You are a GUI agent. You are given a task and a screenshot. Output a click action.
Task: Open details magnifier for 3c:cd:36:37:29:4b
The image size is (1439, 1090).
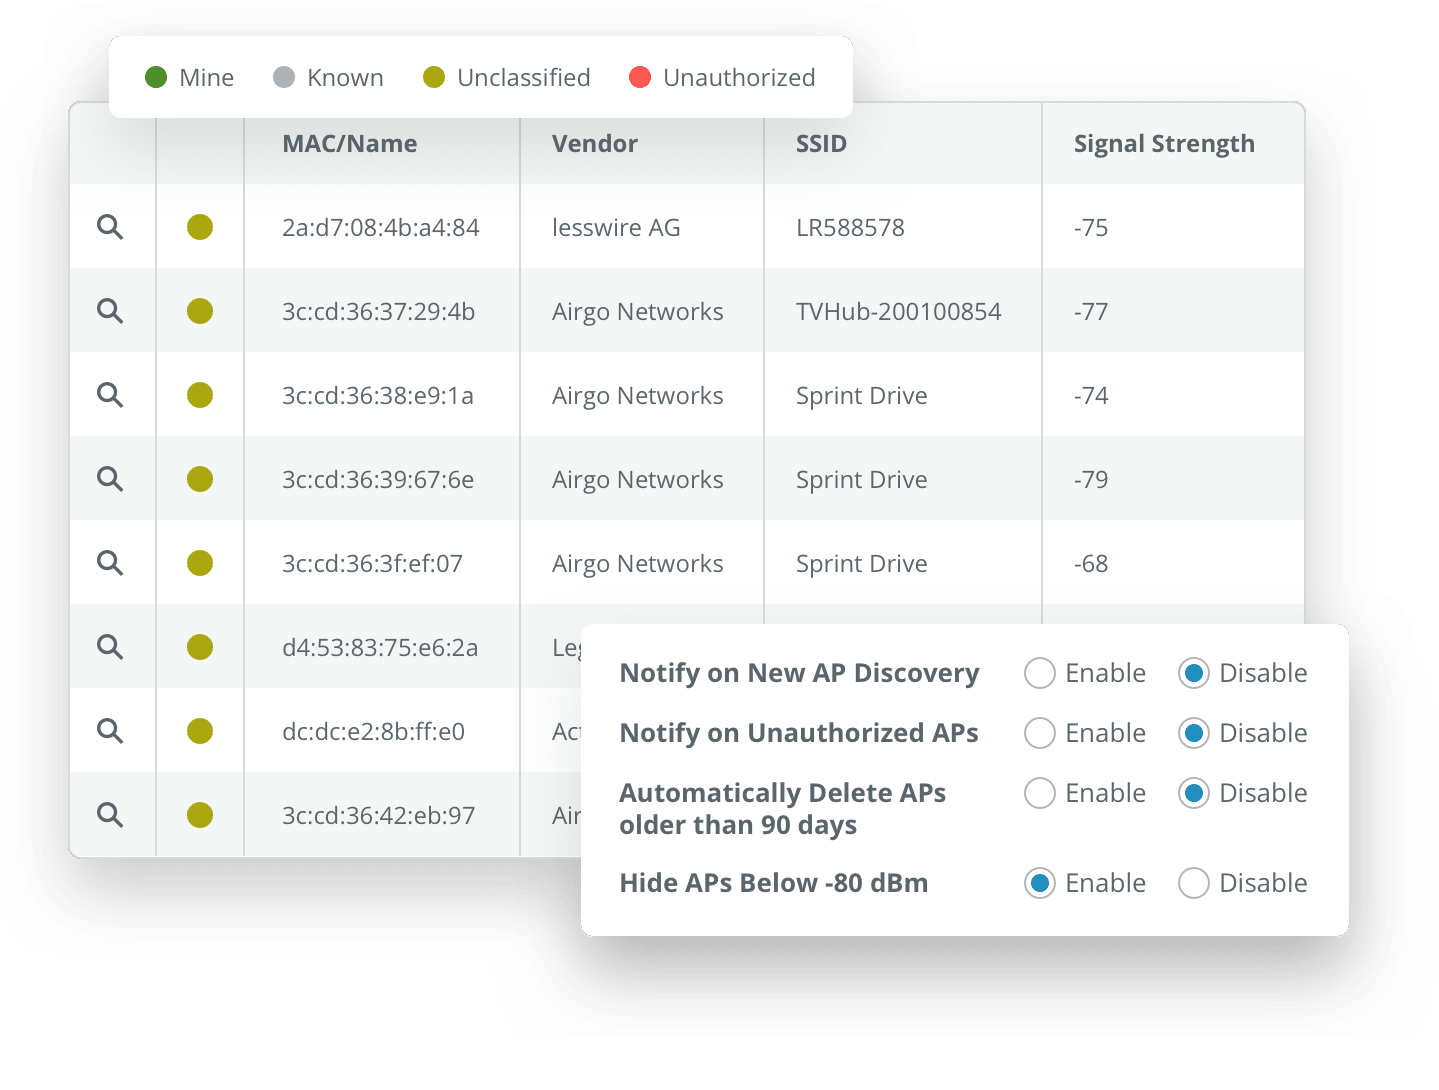coord(110,311)
